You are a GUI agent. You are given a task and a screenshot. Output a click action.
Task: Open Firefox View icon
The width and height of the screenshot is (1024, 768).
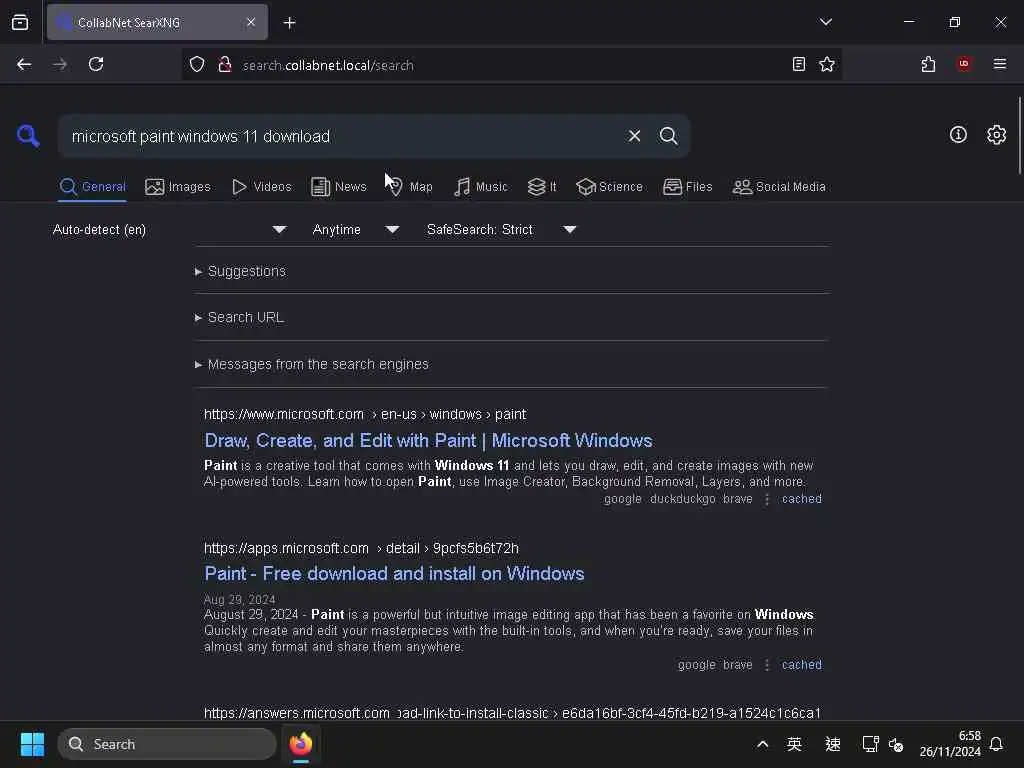pyautogui.click(x=20, y=22)
